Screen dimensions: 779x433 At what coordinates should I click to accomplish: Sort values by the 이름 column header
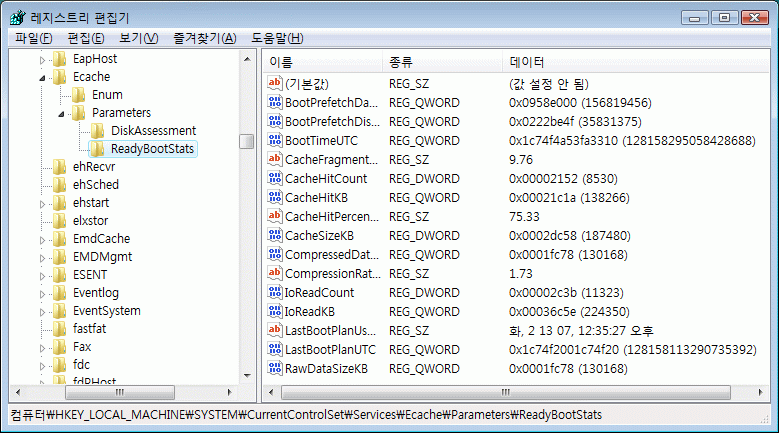322,62
